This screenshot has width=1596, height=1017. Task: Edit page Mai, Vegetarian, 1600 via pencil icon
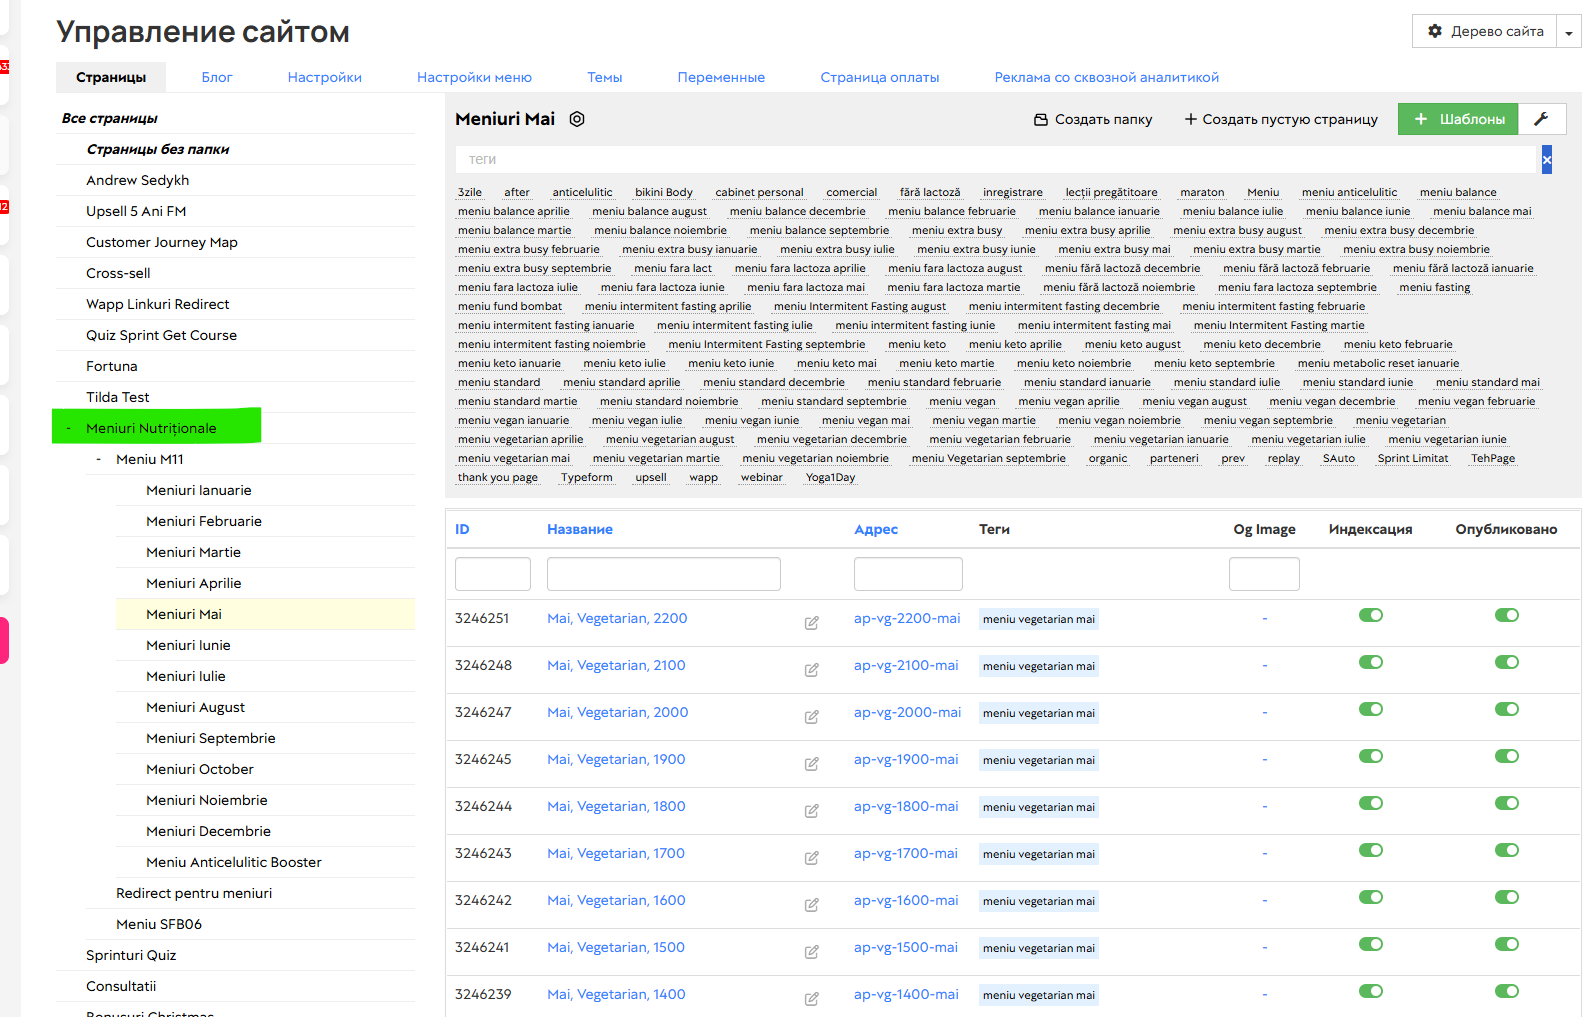(812, 904)
